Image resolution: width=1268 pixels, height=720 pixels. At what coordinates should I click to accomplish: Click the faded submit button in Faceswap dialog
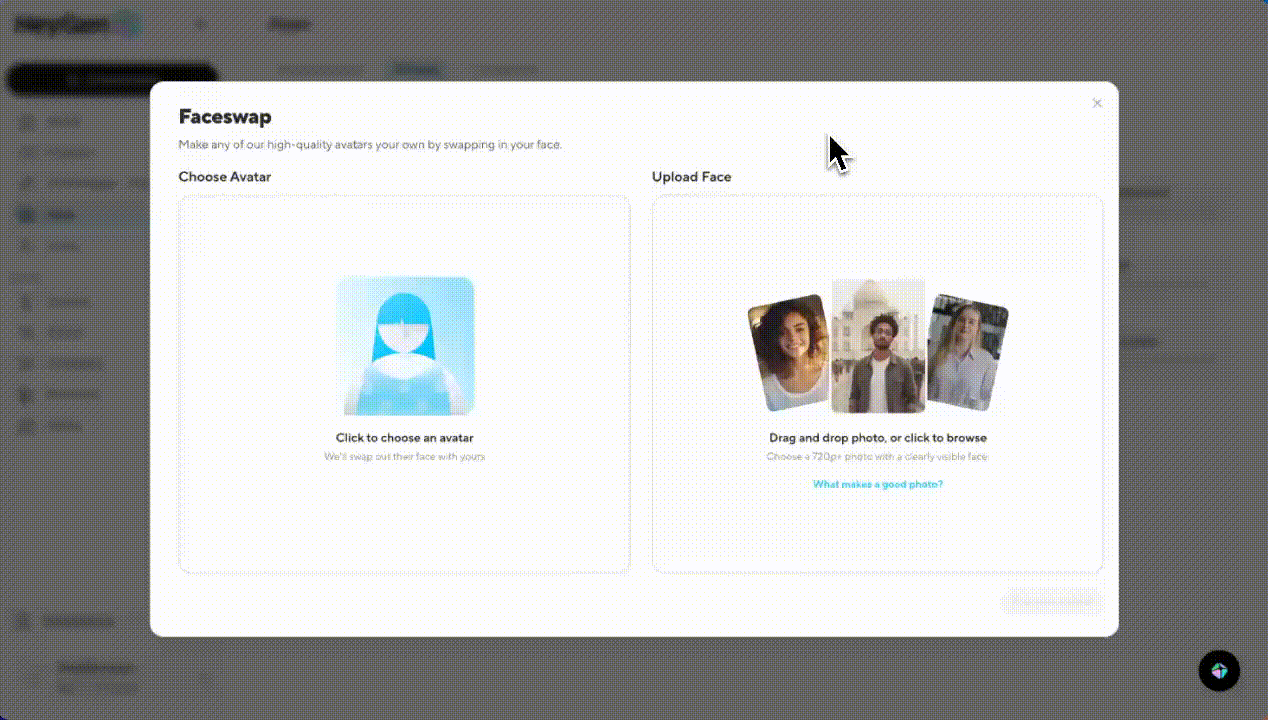pyautogui.click(x=1051, y=601)
